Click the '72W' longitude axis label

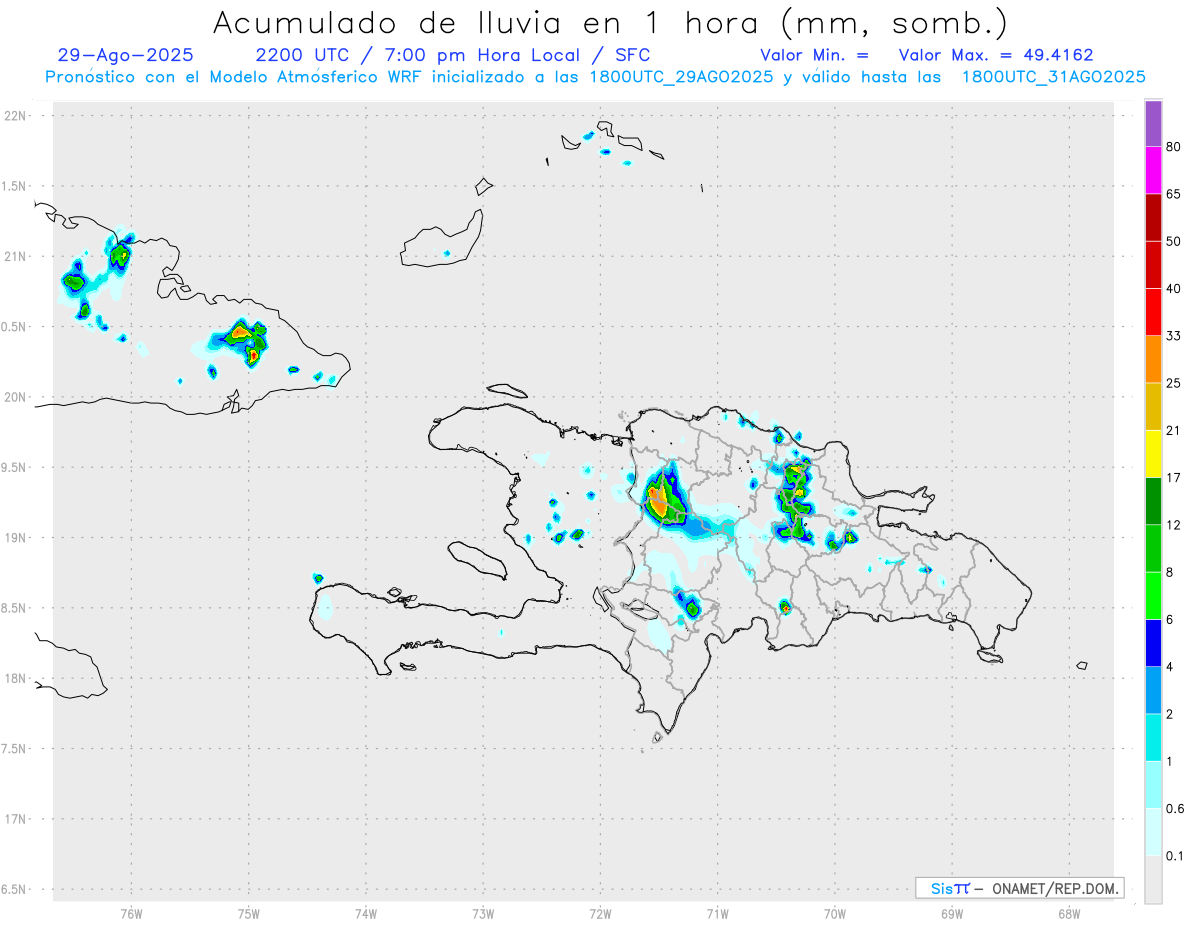point(601,914)
